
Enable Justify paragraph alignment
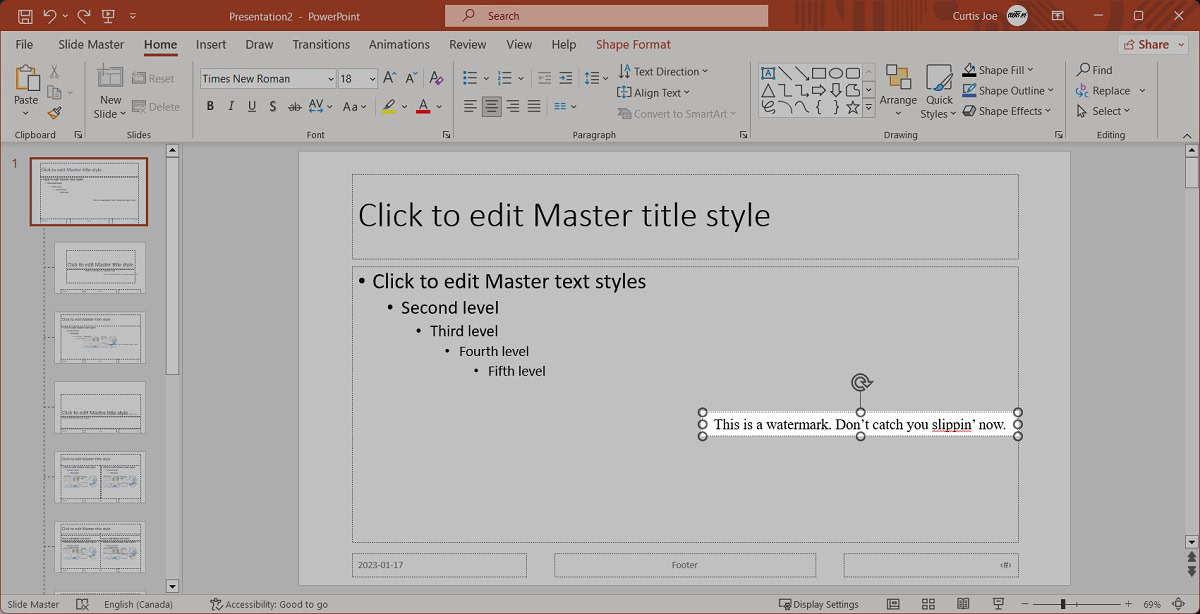tap(534, 106)
